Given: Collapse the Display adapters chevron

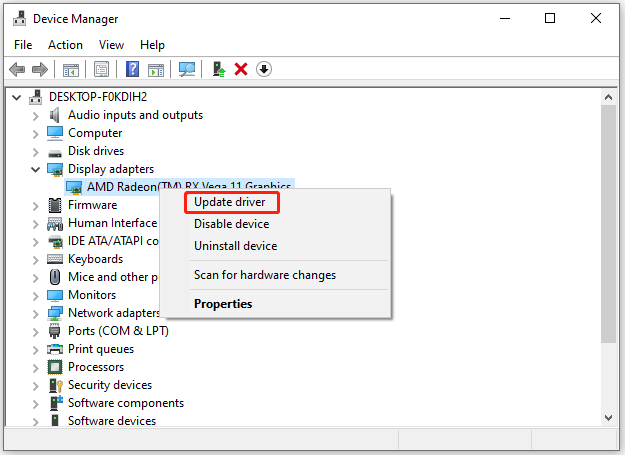Looking at the screenshot, I should tap(35, 170).
